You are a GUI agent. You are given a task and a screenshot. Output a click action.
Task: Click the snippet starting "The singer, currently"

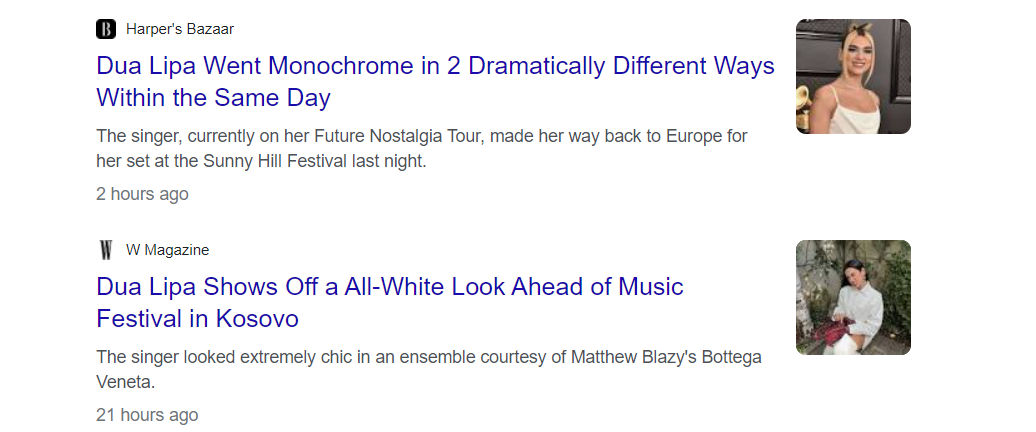click(x=421, y=136)
